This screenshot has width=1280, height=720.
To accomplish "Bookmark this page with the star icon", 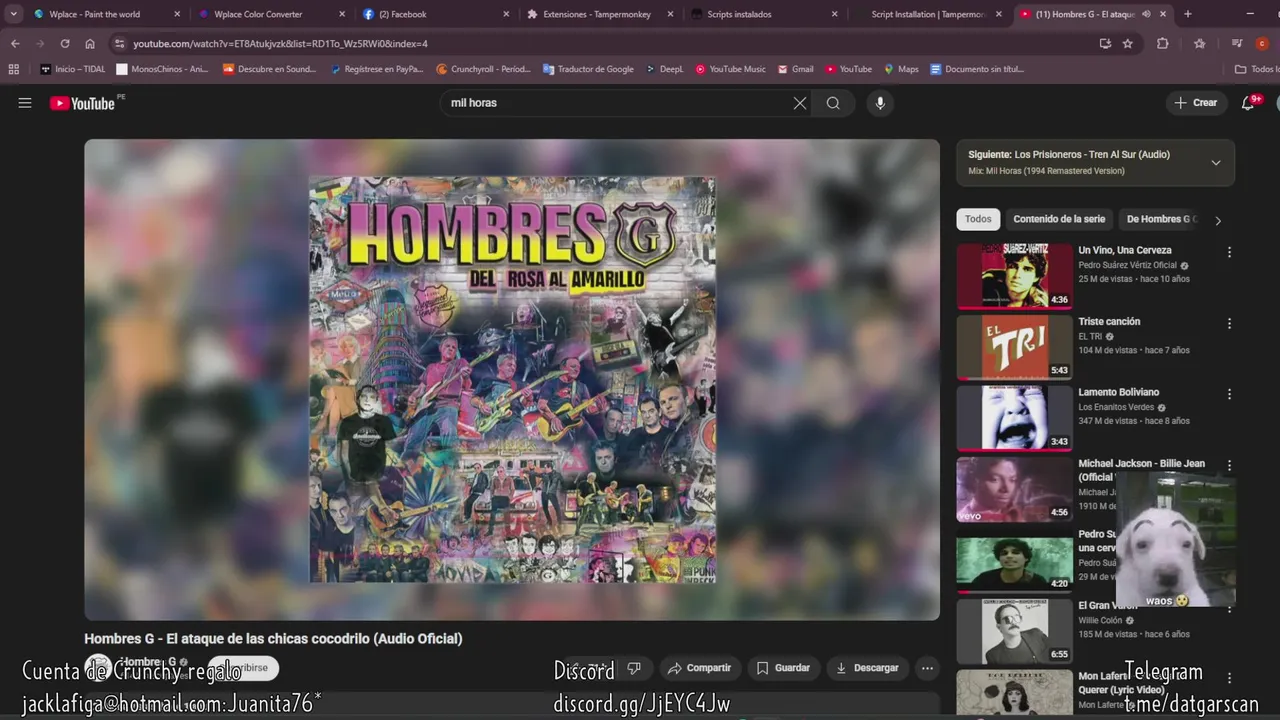I will (1128, 43).
